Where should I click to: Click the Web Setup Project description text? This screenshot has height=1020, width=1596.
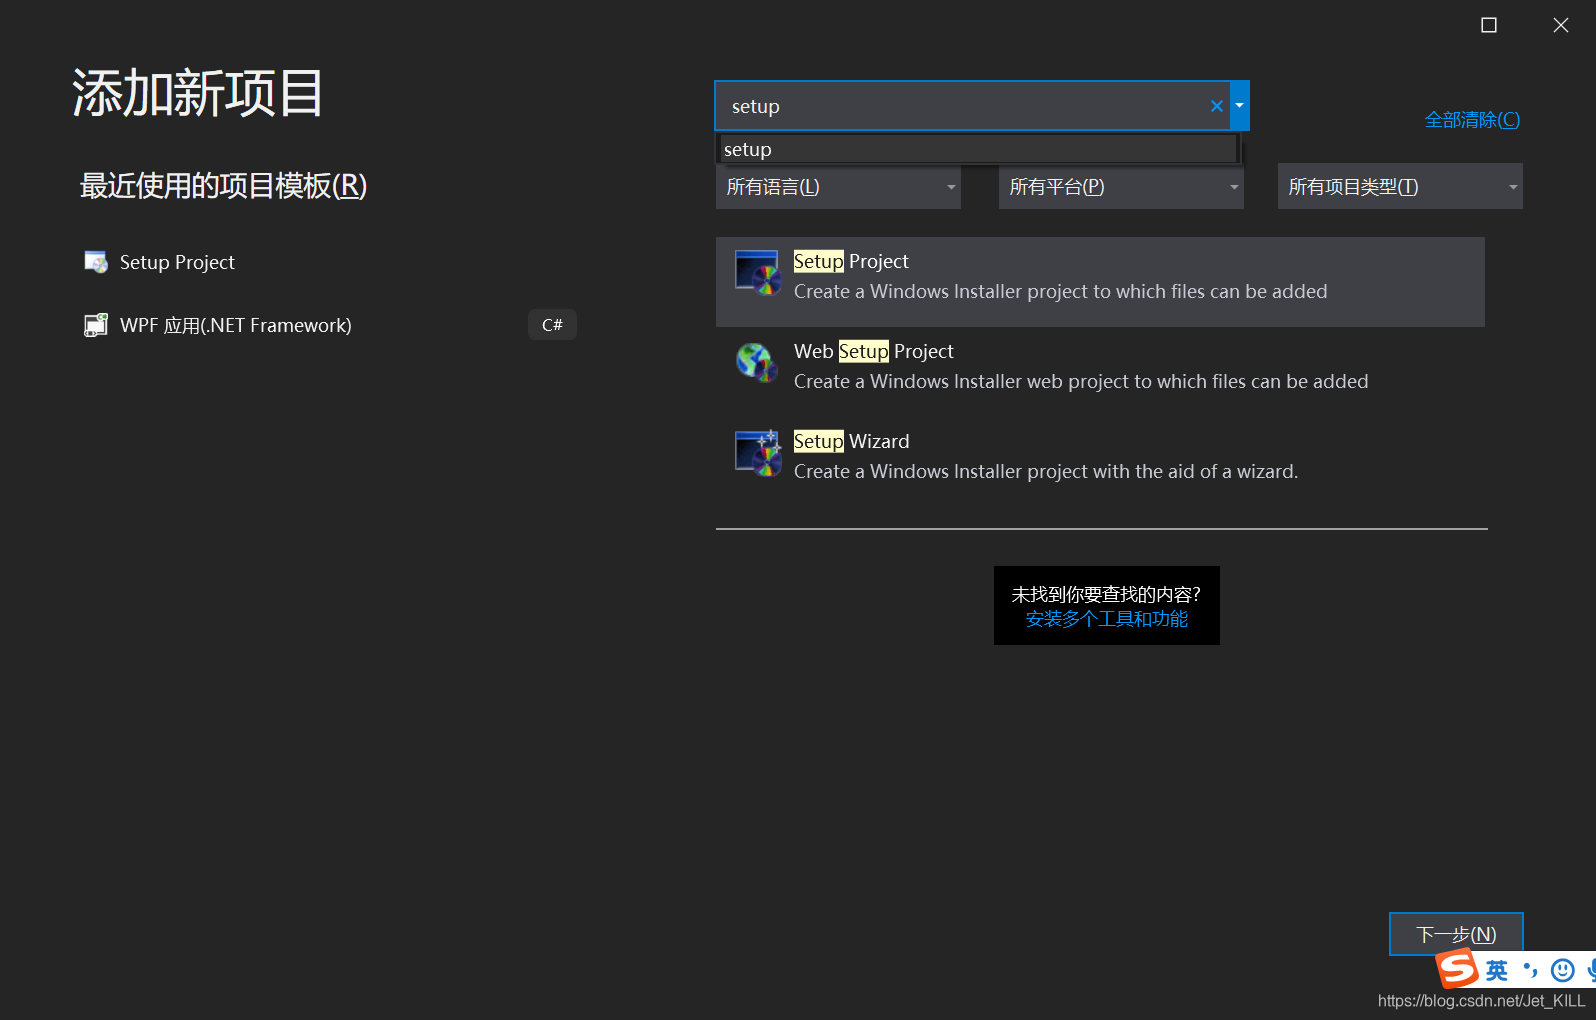[x=1081, y=381]
